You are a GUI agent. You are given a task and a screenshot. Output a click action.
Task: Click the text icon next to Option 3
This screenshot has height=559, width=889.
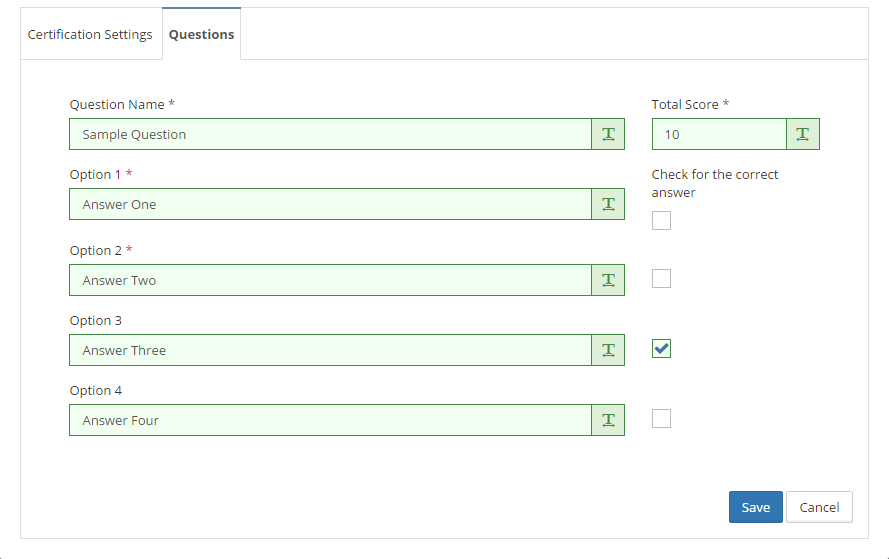point(608,350)
